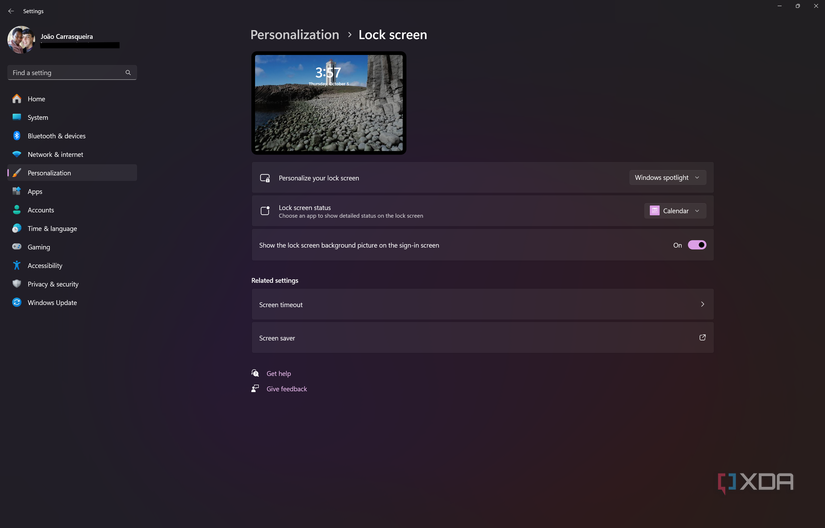
Task: Open the Give feedback link
Action: coord(287,389)
